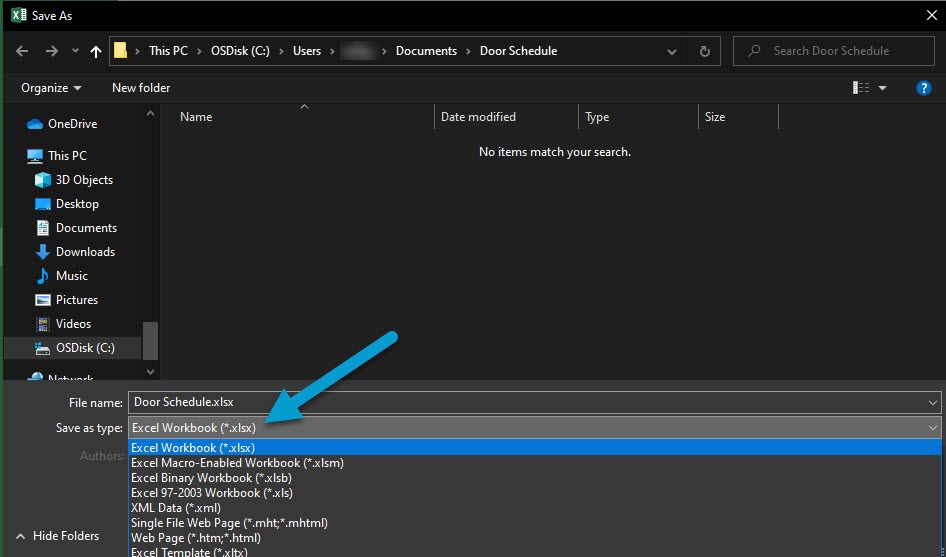Open Pictures in navigation pane

tap(66, 300)
